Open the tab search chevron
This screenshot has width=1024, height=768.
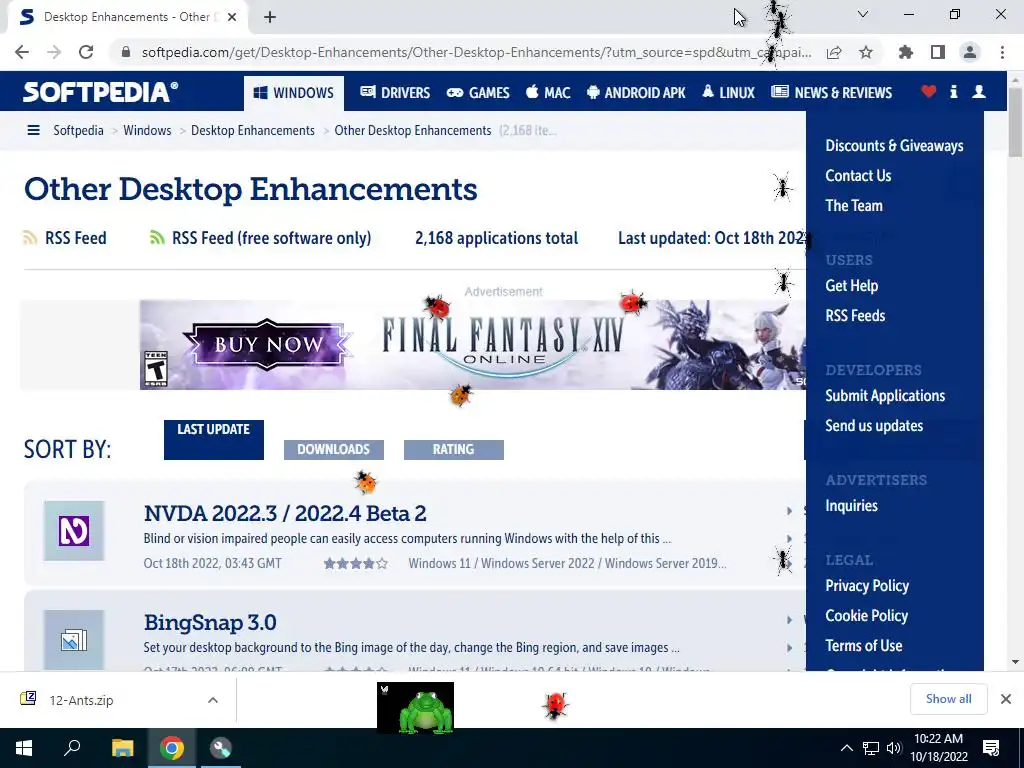click(x=863, y=14)
